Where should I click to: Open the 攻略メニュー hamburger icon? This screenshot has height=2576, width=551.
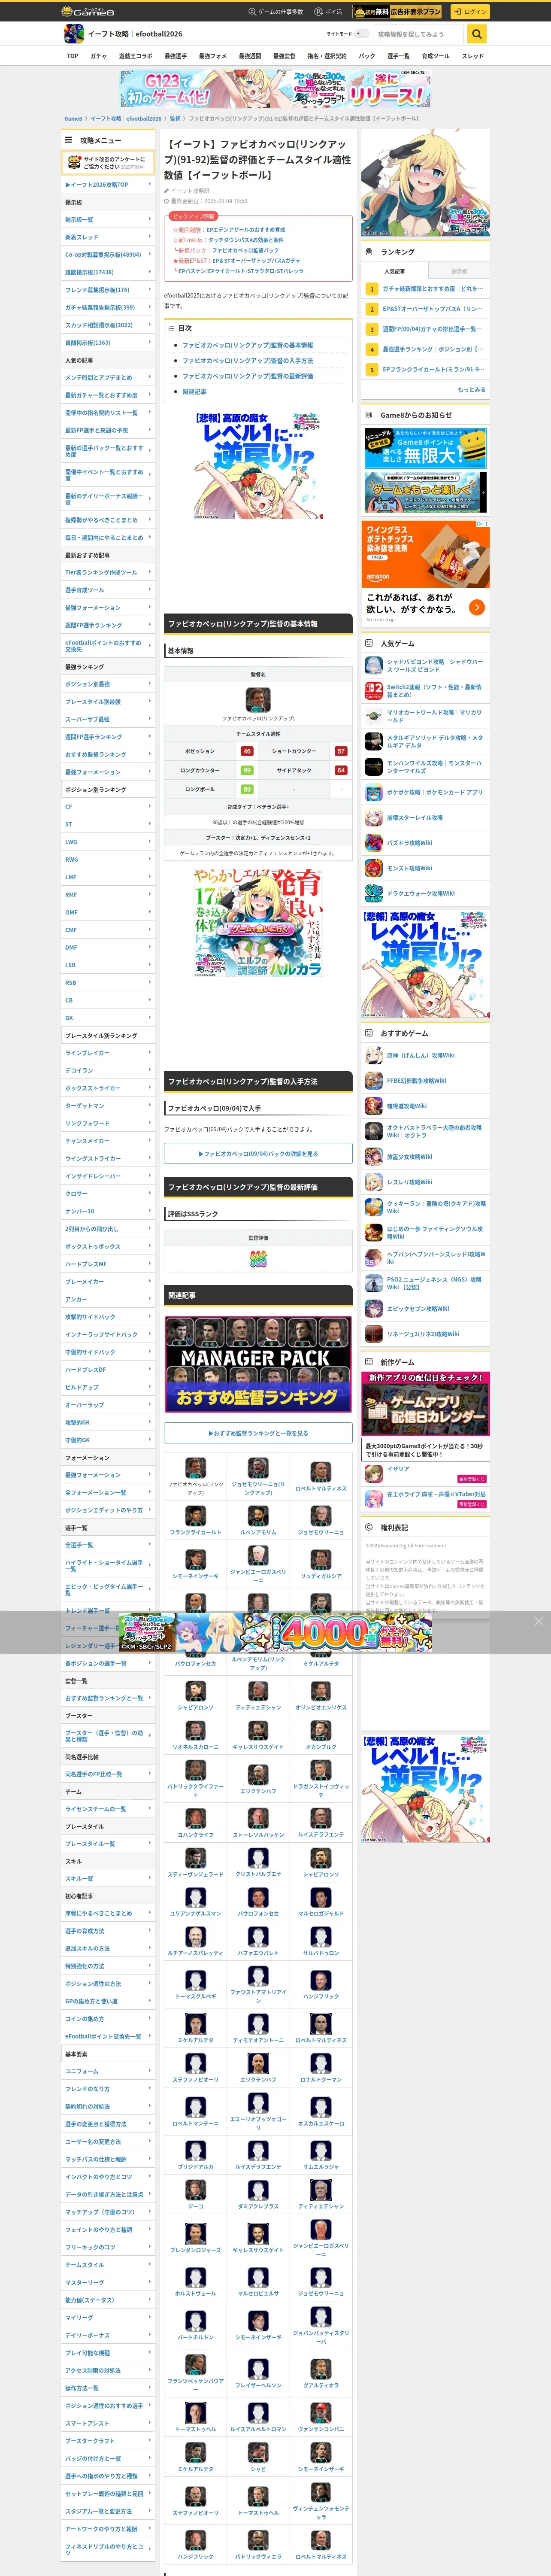click(69, 140)
